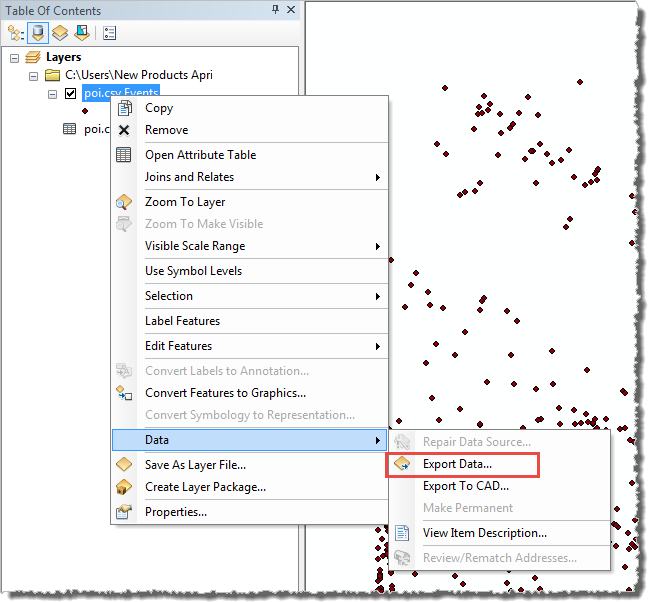Remove the layer via context menu

(166, 130)
